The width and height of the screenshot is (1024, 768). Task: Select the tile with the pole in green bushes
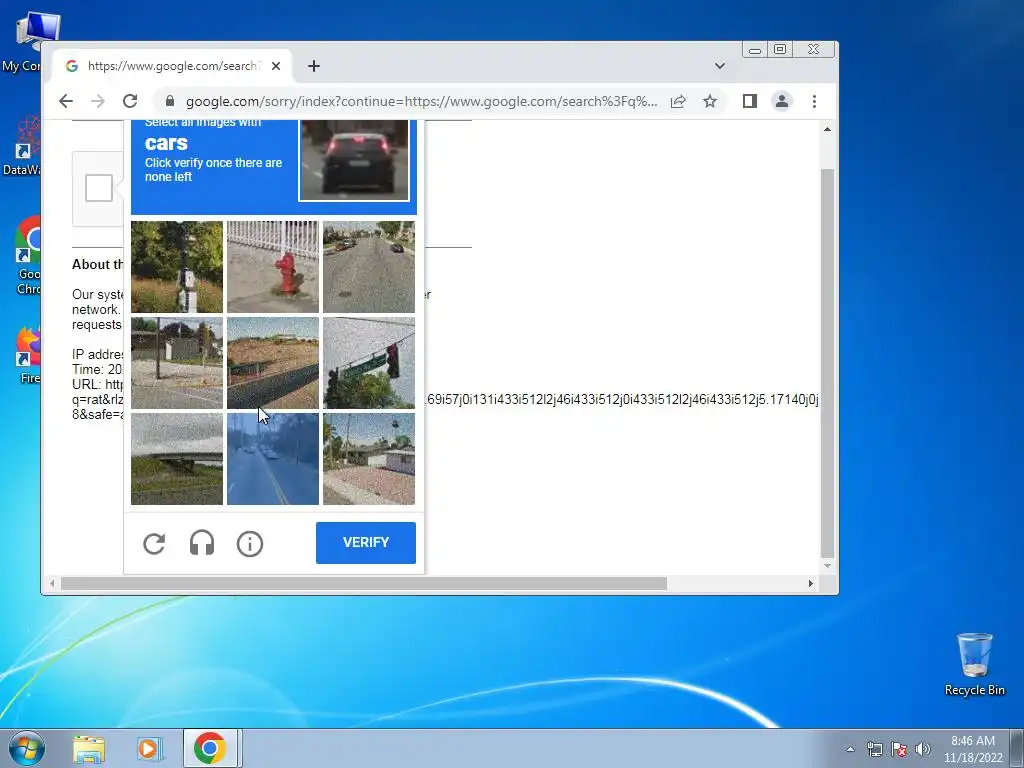tap(177, 266)
